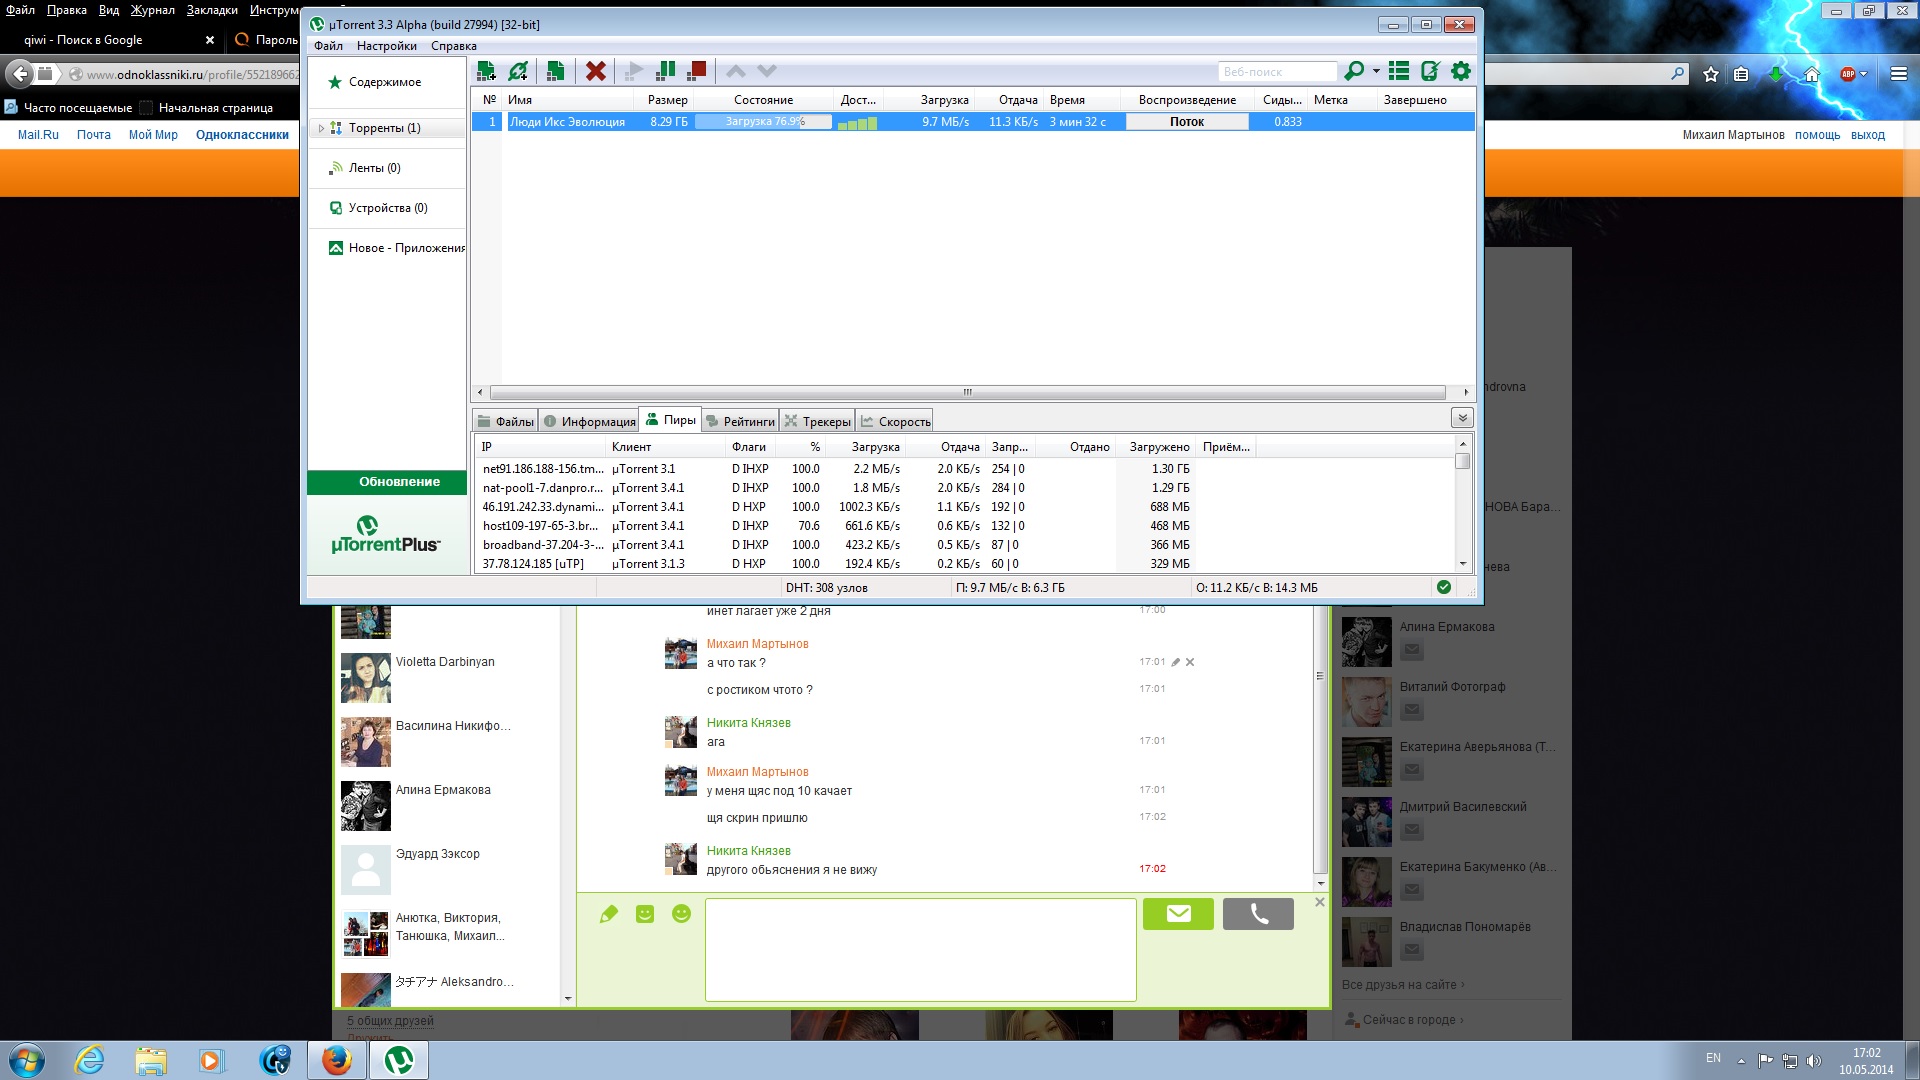Click the помощь help link

coord(1817,135)
